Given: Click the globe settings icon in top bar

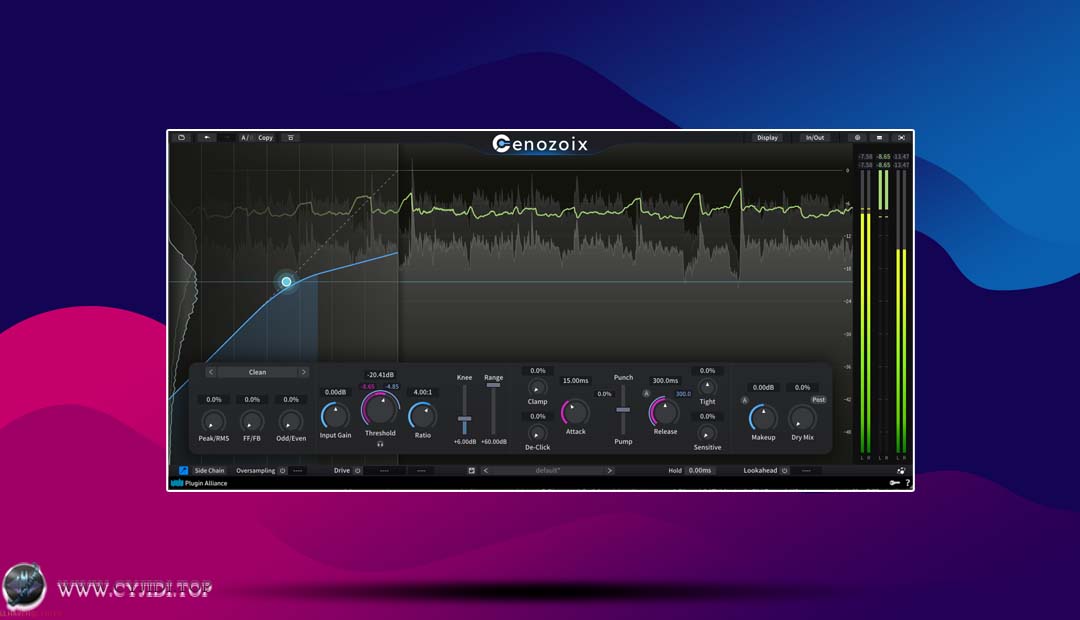Looking at the screenshot, I should [858, 138].
